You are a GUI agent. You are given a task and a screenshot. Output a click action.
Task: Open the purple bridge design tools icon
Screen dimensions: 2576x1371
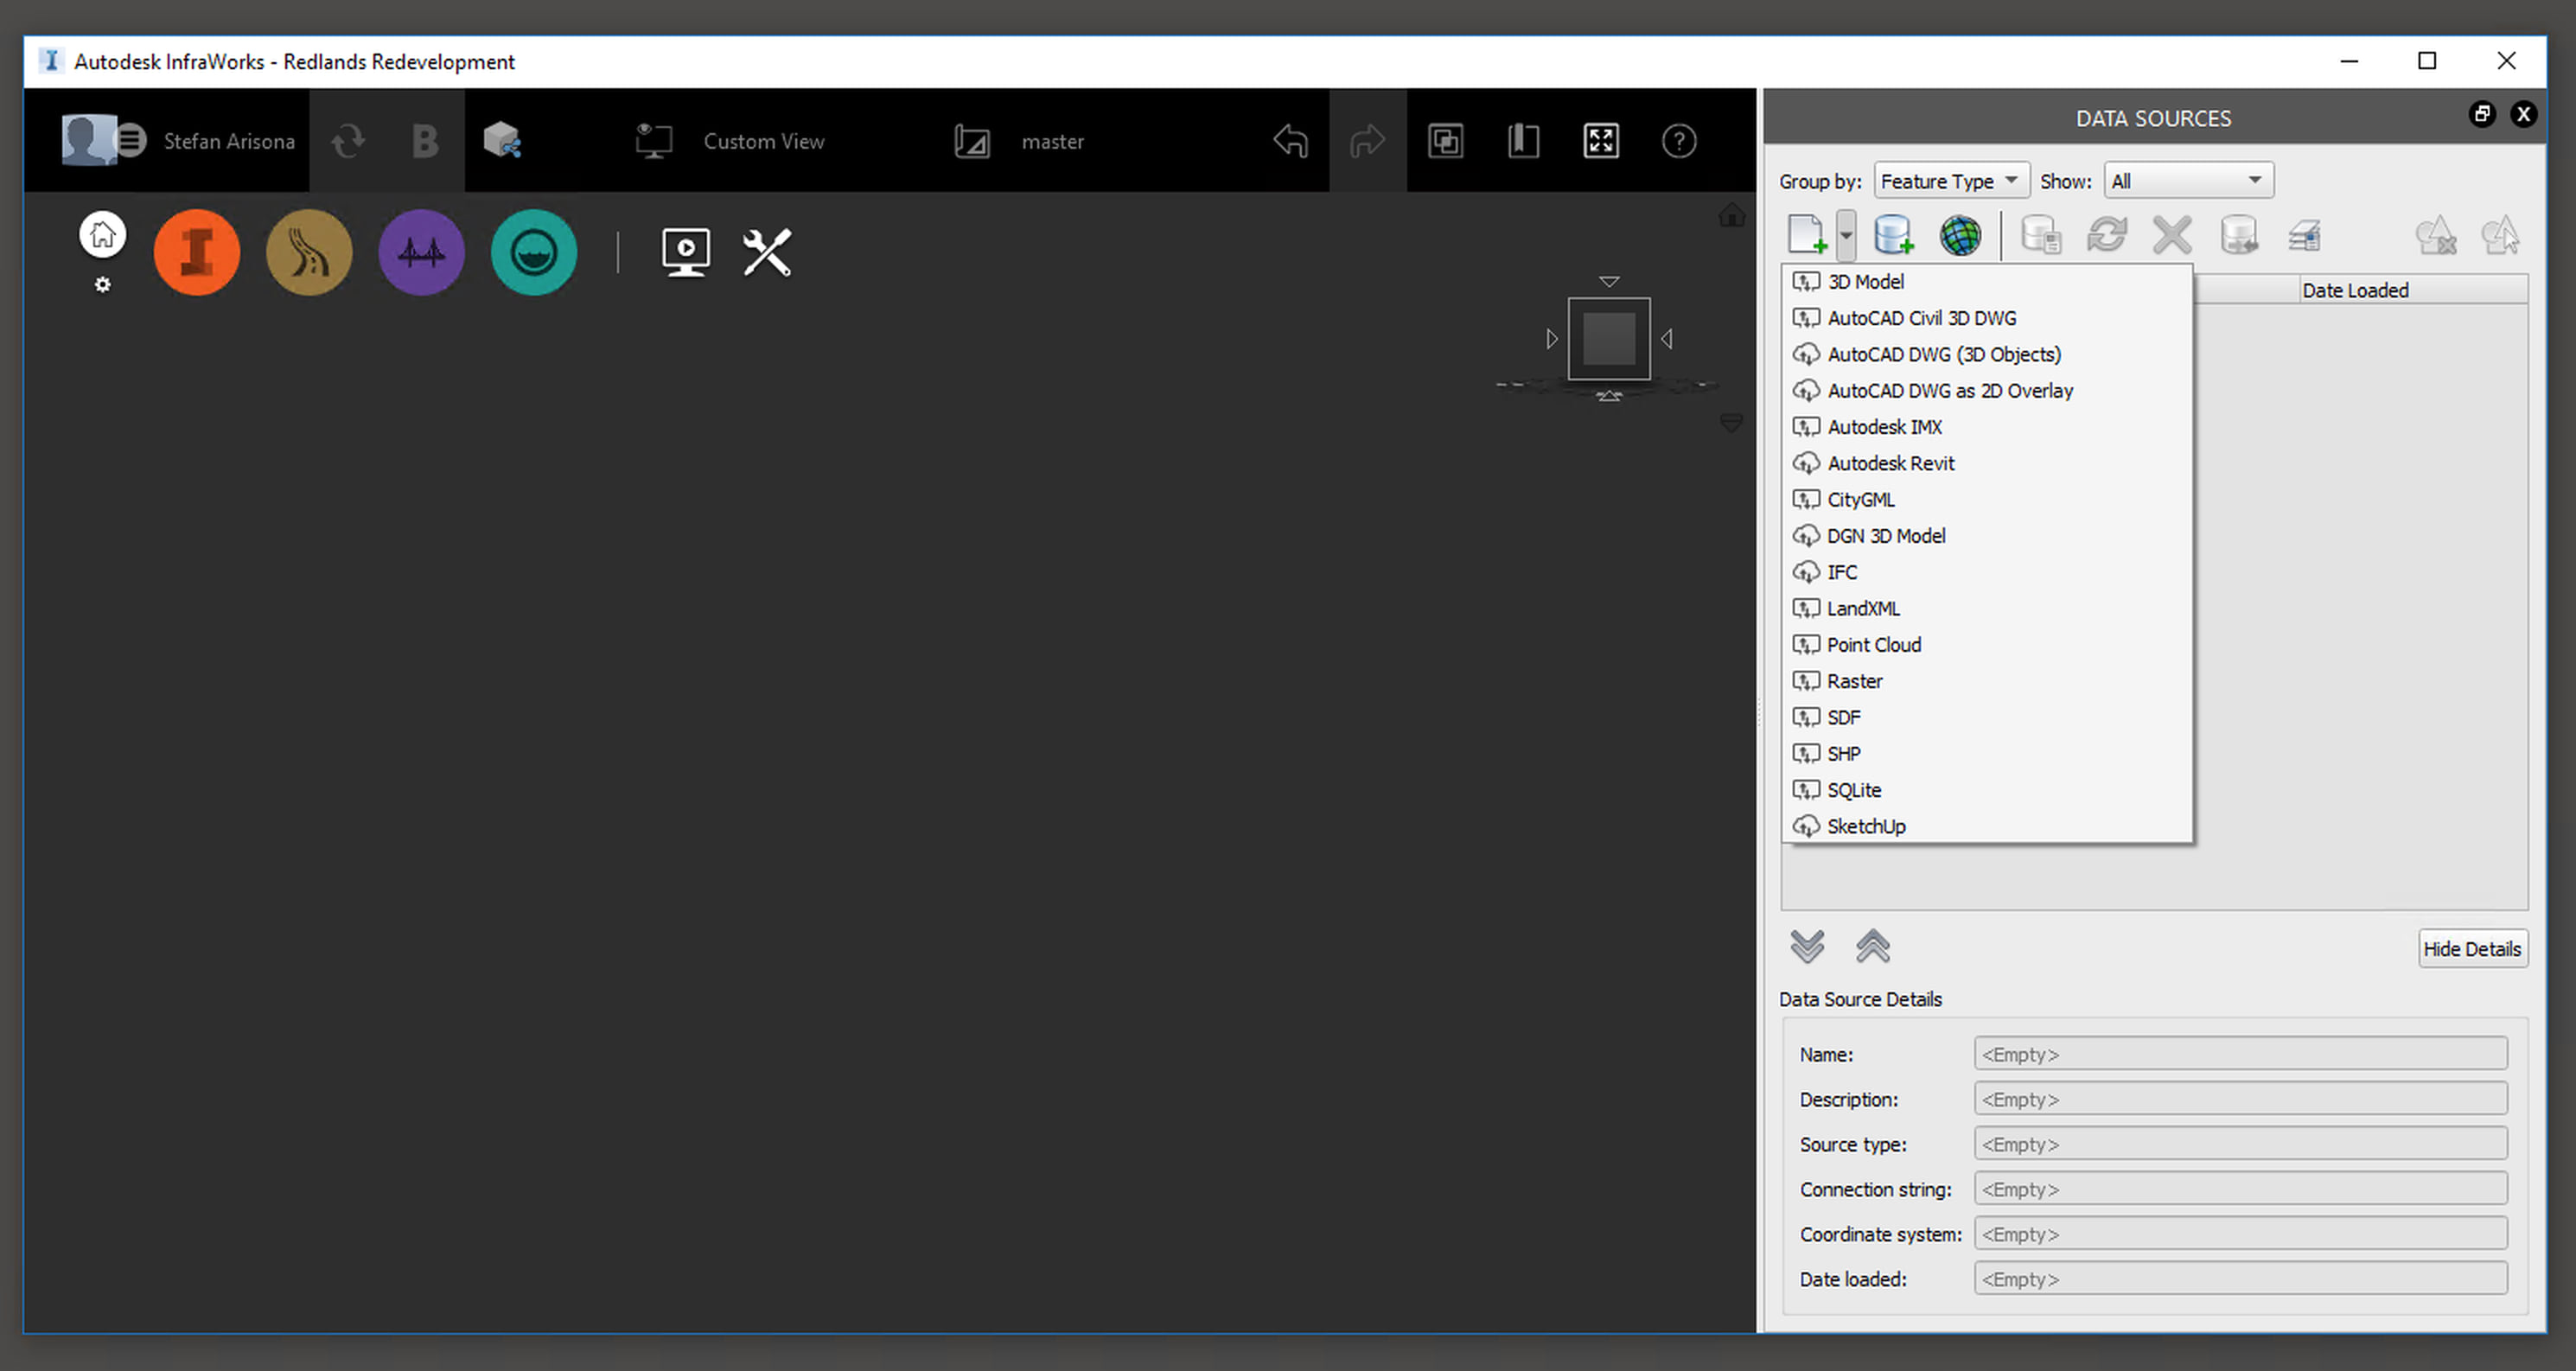pyautogui.click(x=421, y=252)
